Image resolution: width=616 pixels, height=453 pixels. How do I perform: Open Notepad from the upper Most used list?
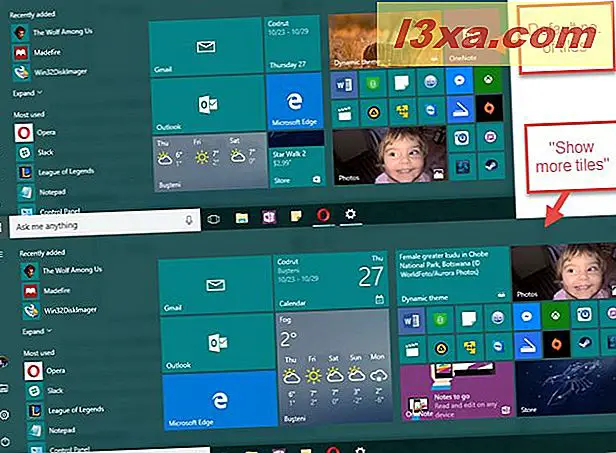click(x=42, y=192)
